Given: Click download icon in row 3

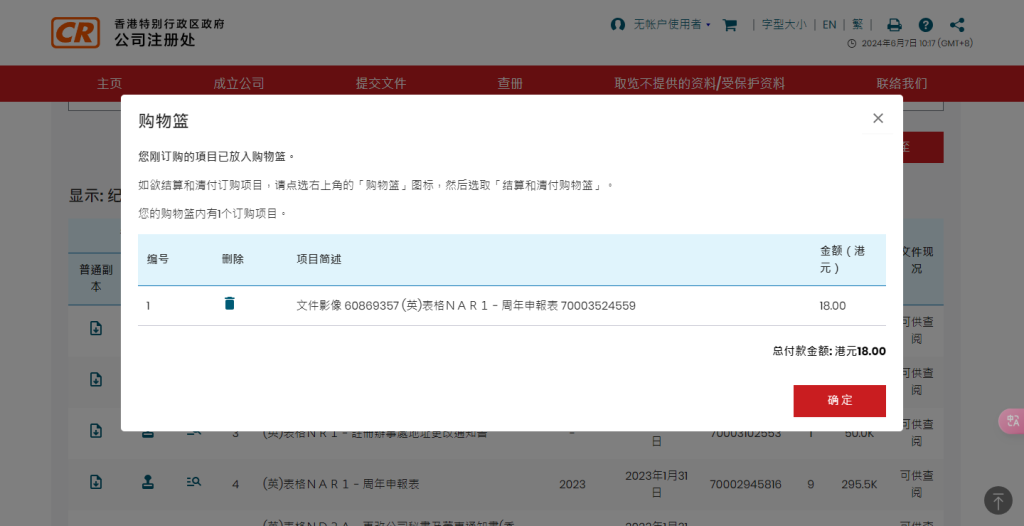Looking at the screenshot, I should 95,431.
